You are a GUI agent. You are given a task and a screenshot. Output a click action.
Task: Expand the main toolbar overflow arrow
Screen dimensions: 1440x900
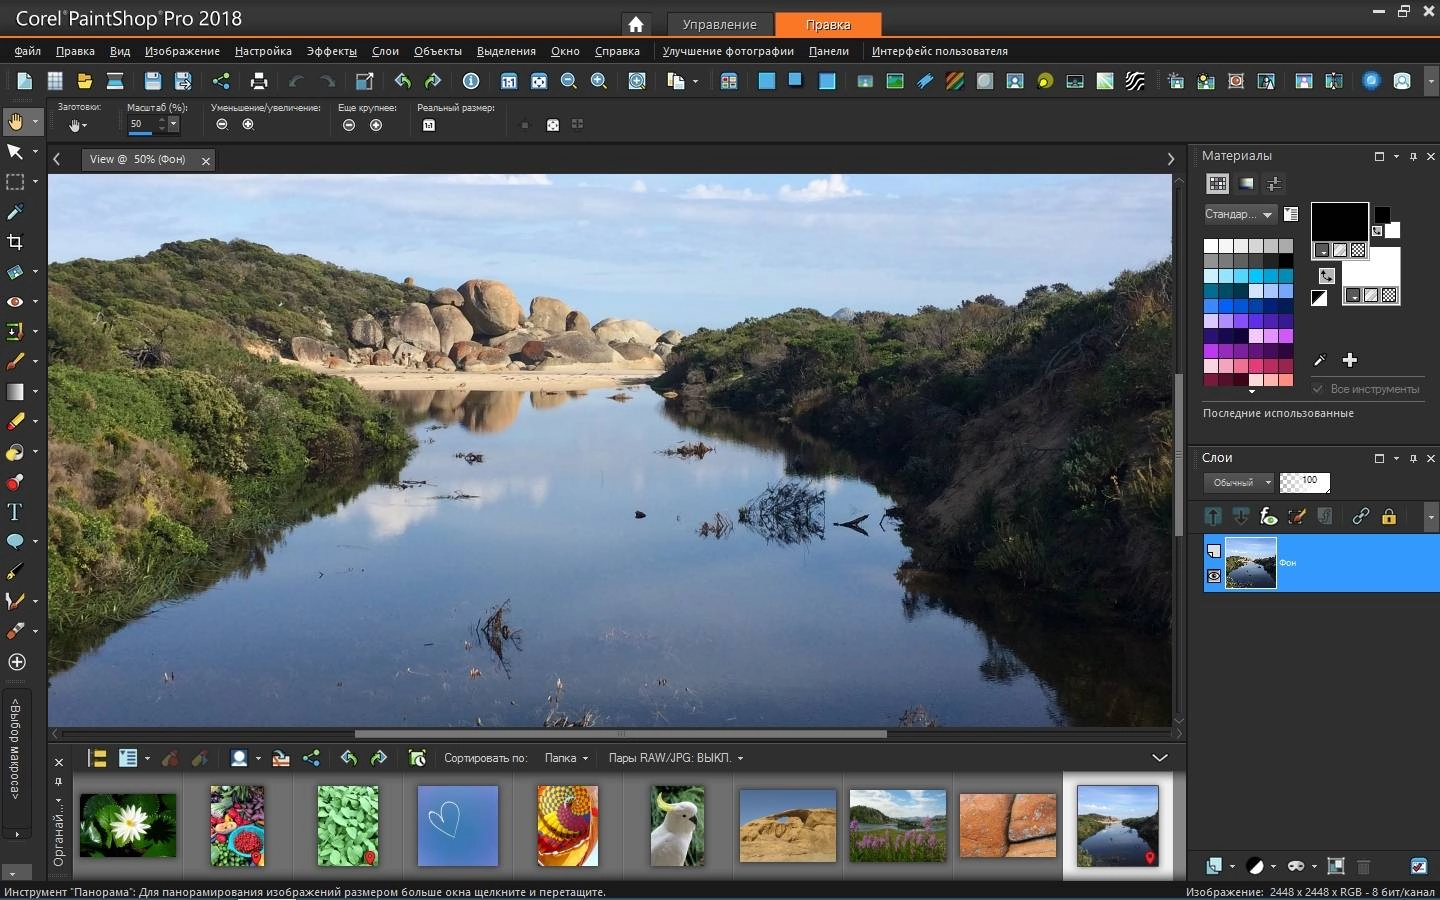tap(1431, 81)
